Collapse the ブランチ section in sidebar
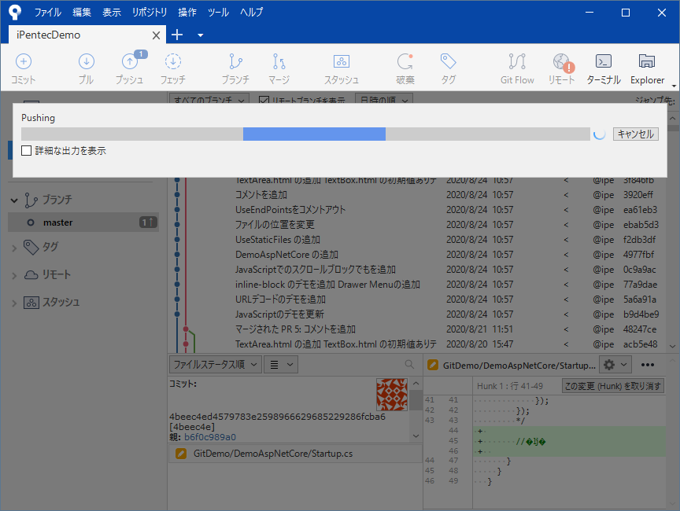This screenshot has height=511, width=680. coord(14,200)
